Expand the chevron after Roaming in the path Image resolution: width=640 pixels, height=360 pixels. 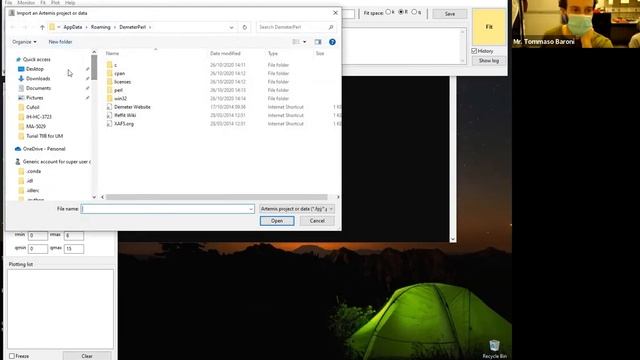click(115, 27)
